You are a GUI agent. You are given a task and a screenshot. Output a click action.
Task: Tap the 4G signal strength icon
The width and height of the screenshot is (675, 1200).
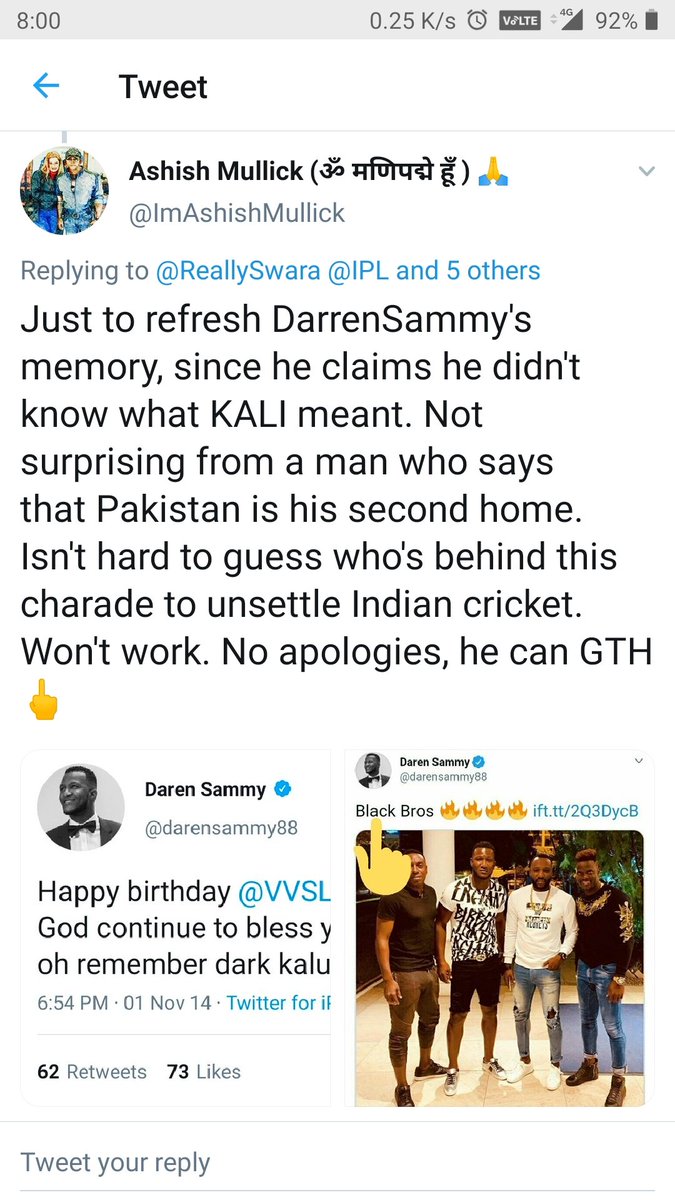(569, 20)
